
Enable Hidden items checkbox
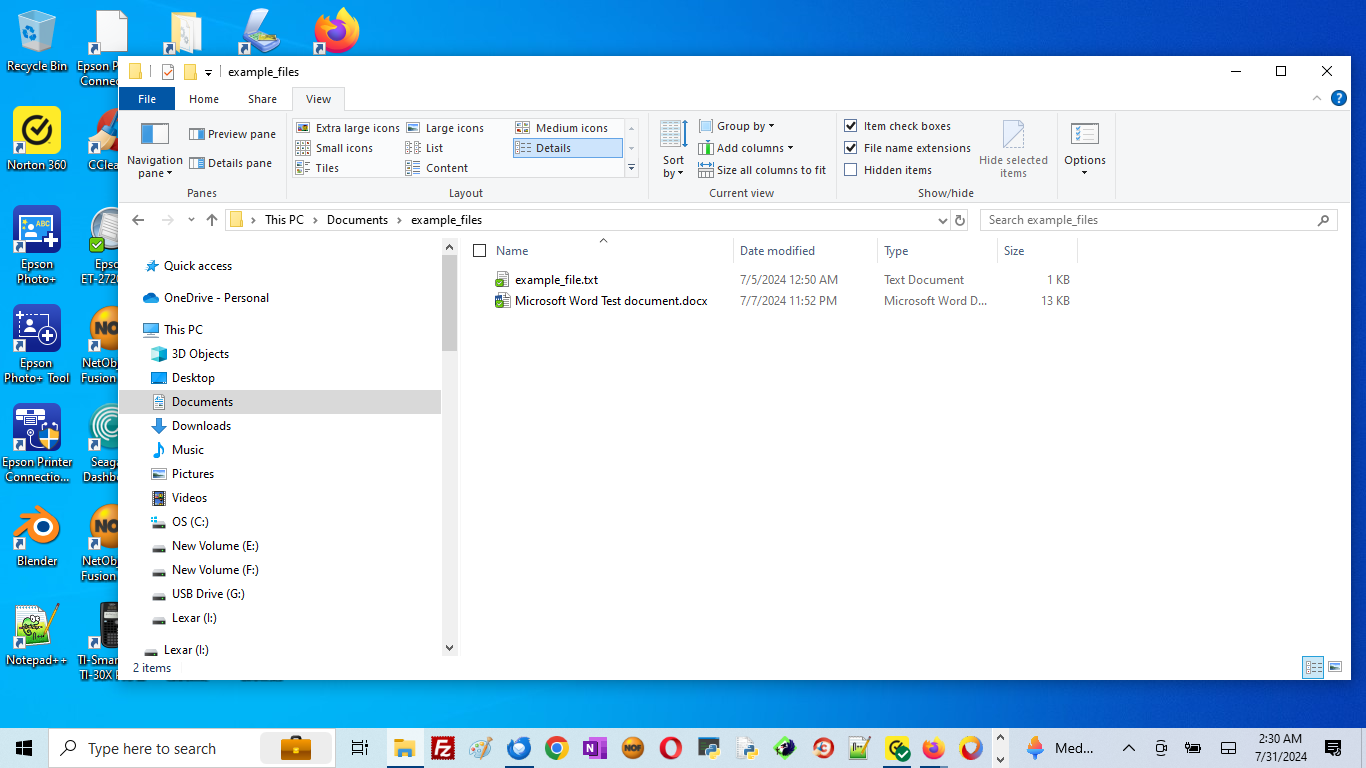pyautogui.click(x=851, y=170)
